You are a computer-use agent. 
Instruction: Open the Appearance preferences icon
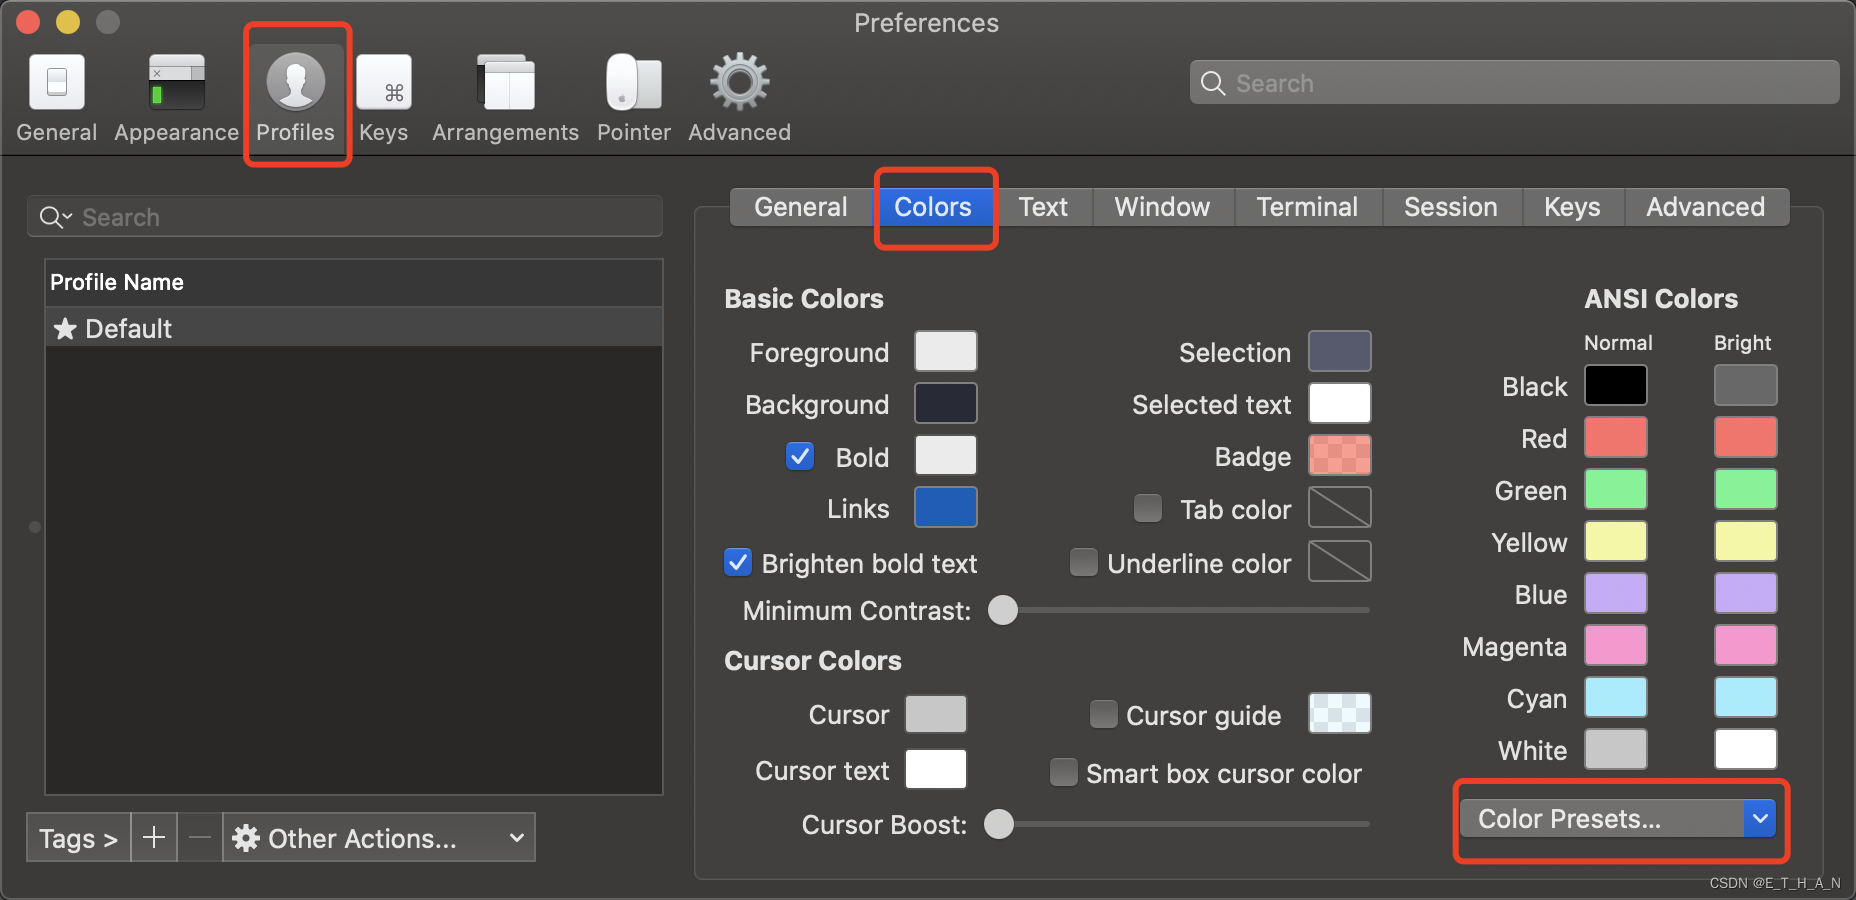[x=175, y=95]
